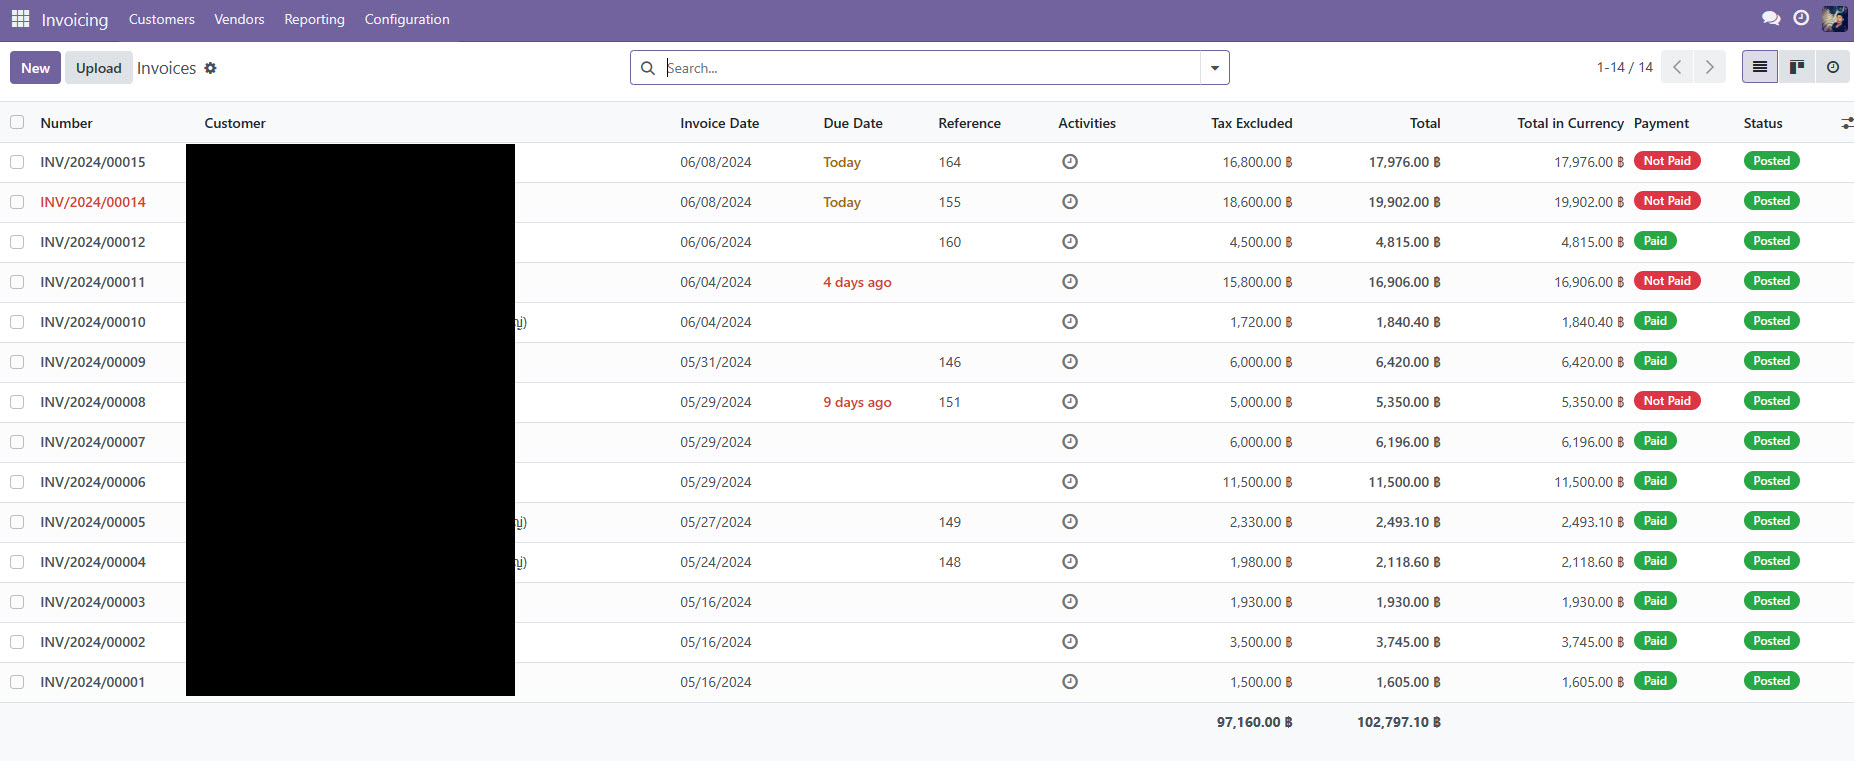Go to next page of invoices

click(x=1709, y=67)
